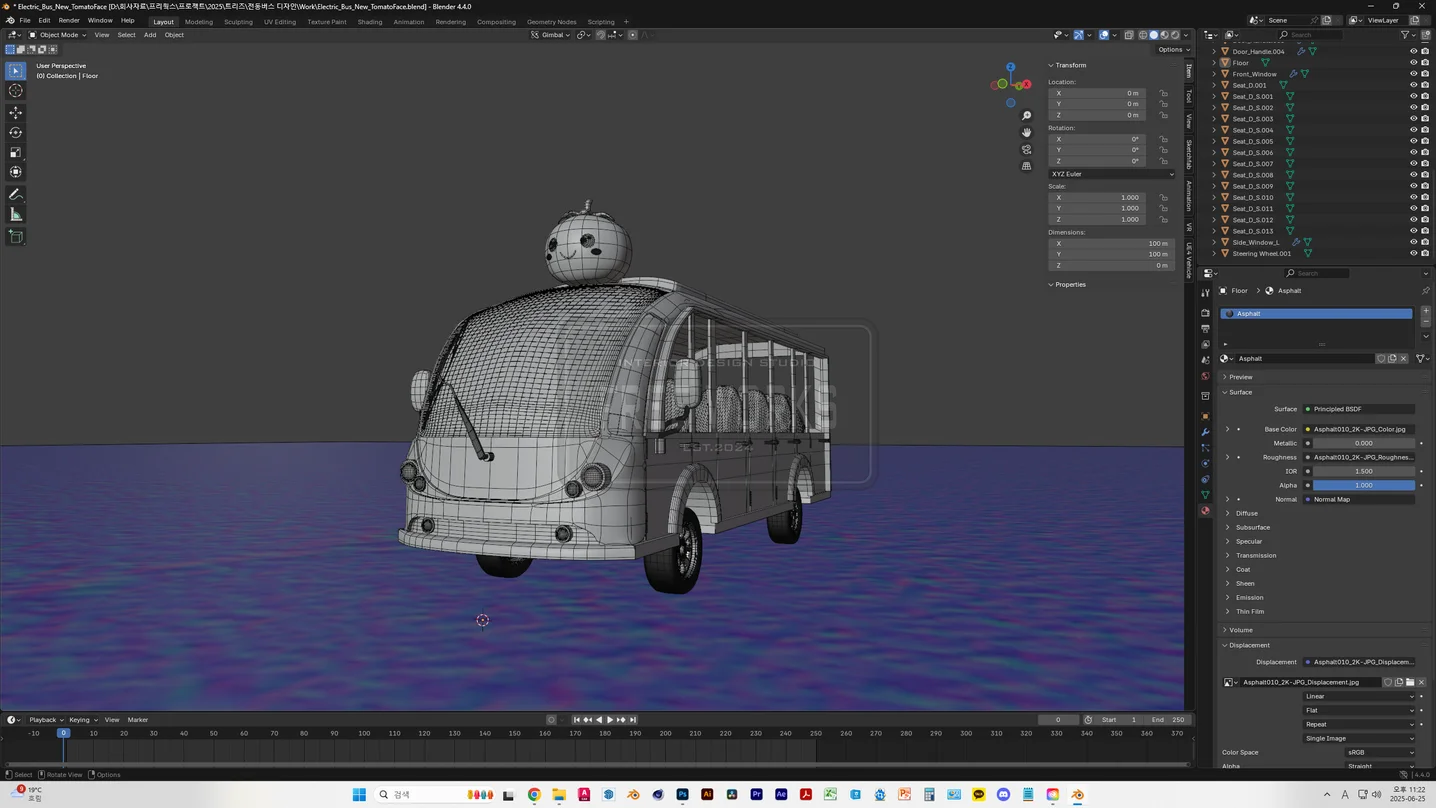Switch to the Shading workspace tab
Image resolution: width=1436 pixels, height=808 pixels.
[370, 22]
